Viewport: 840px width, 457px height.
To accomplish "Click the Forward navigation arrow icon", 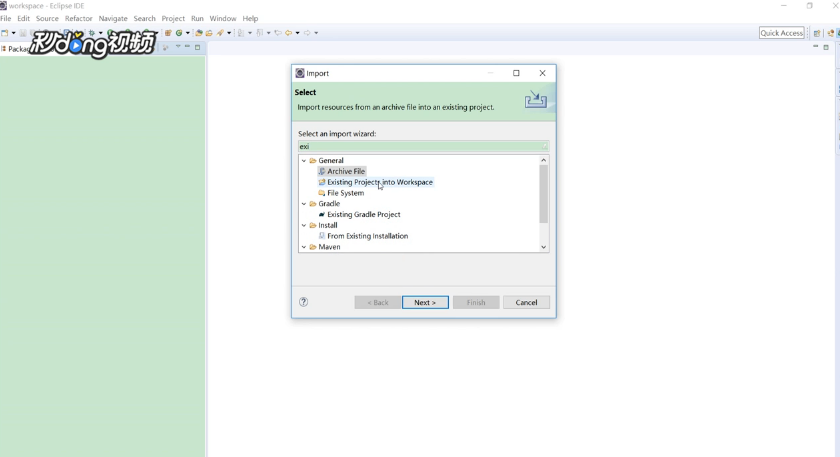I will (307, 33).
